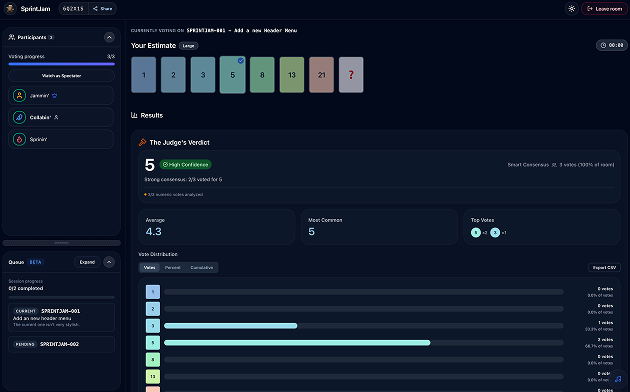Click the Leave room button

[x=604, y=8]
